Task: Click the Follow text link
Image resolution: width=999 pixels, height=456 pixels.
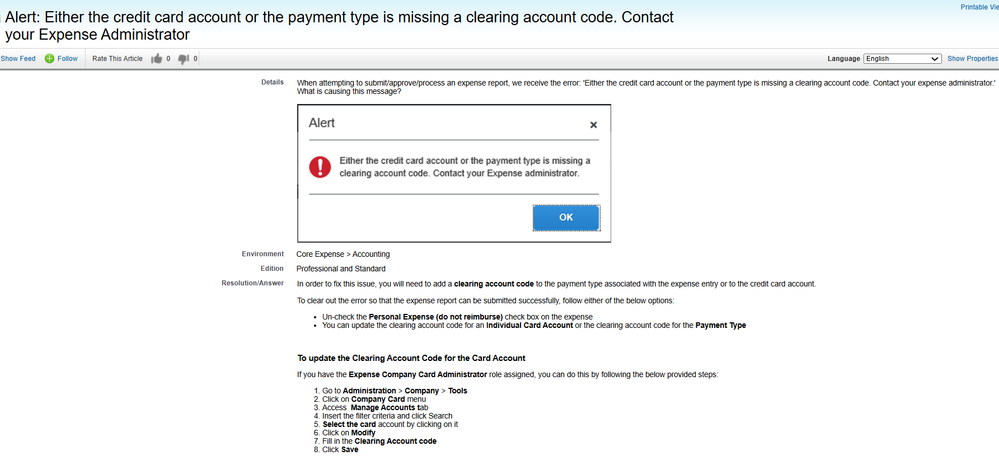Action: [x=68, y=59]
